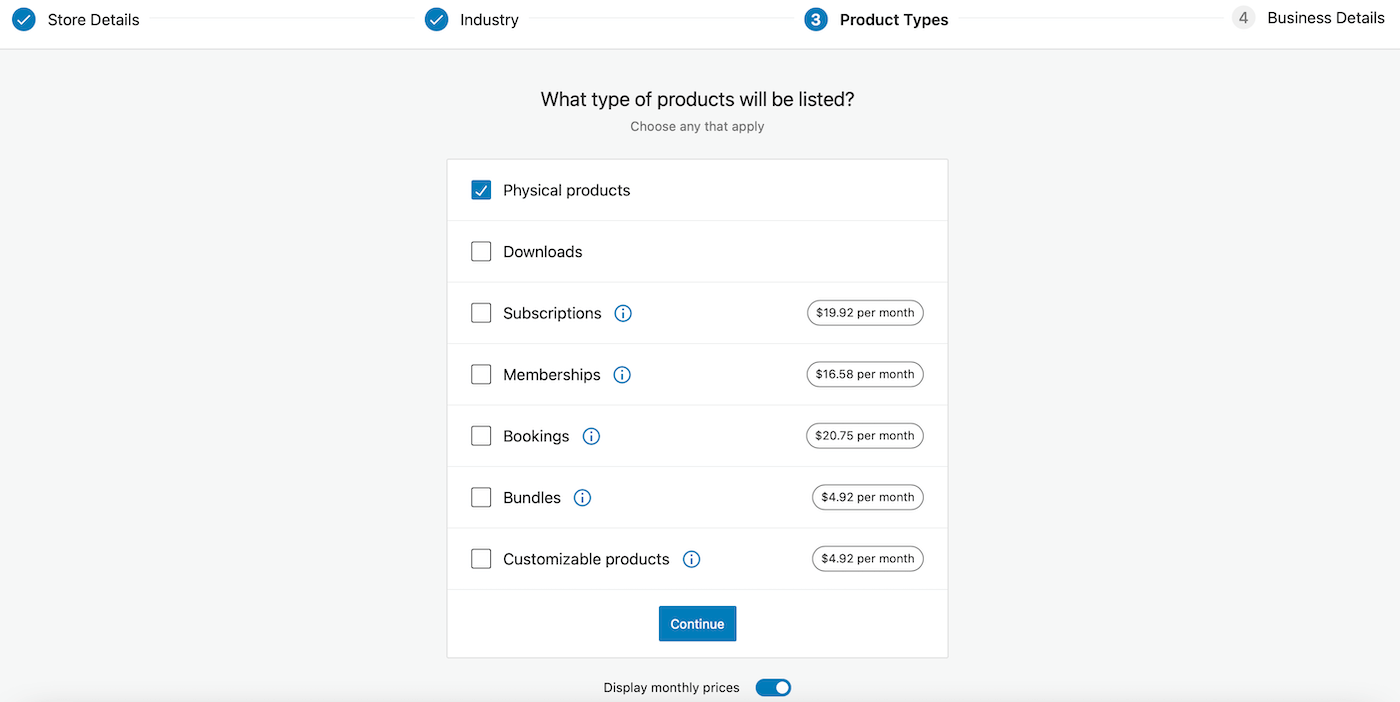Click the numbered circle for step 4

click(1243, 17)
